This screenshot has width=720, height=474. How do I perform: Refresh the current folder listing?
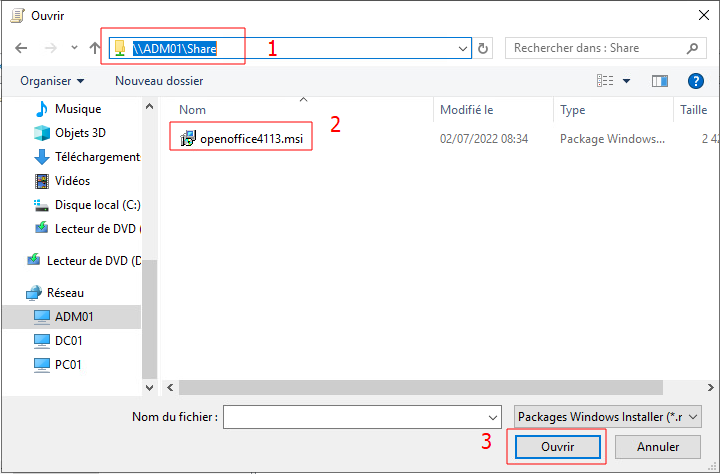[484, 48]
